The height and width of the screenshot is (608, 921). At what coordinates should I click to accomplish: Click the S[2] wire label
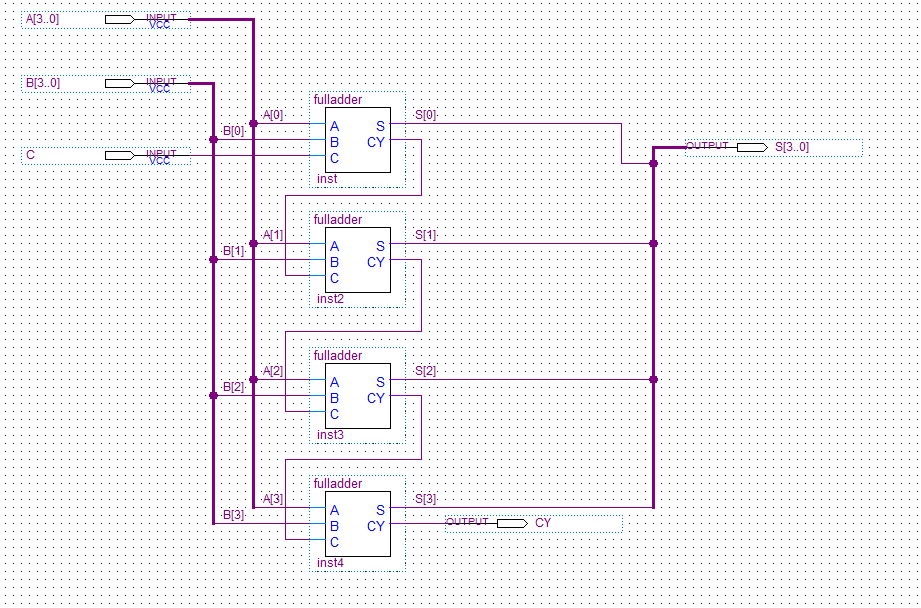(x=425, y=371)
